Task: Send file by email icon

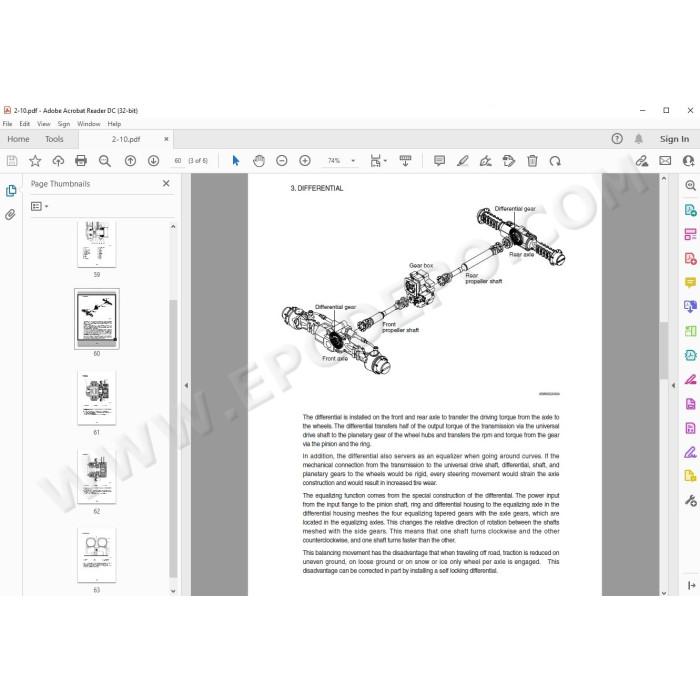Action: click(x=665, y=161)
